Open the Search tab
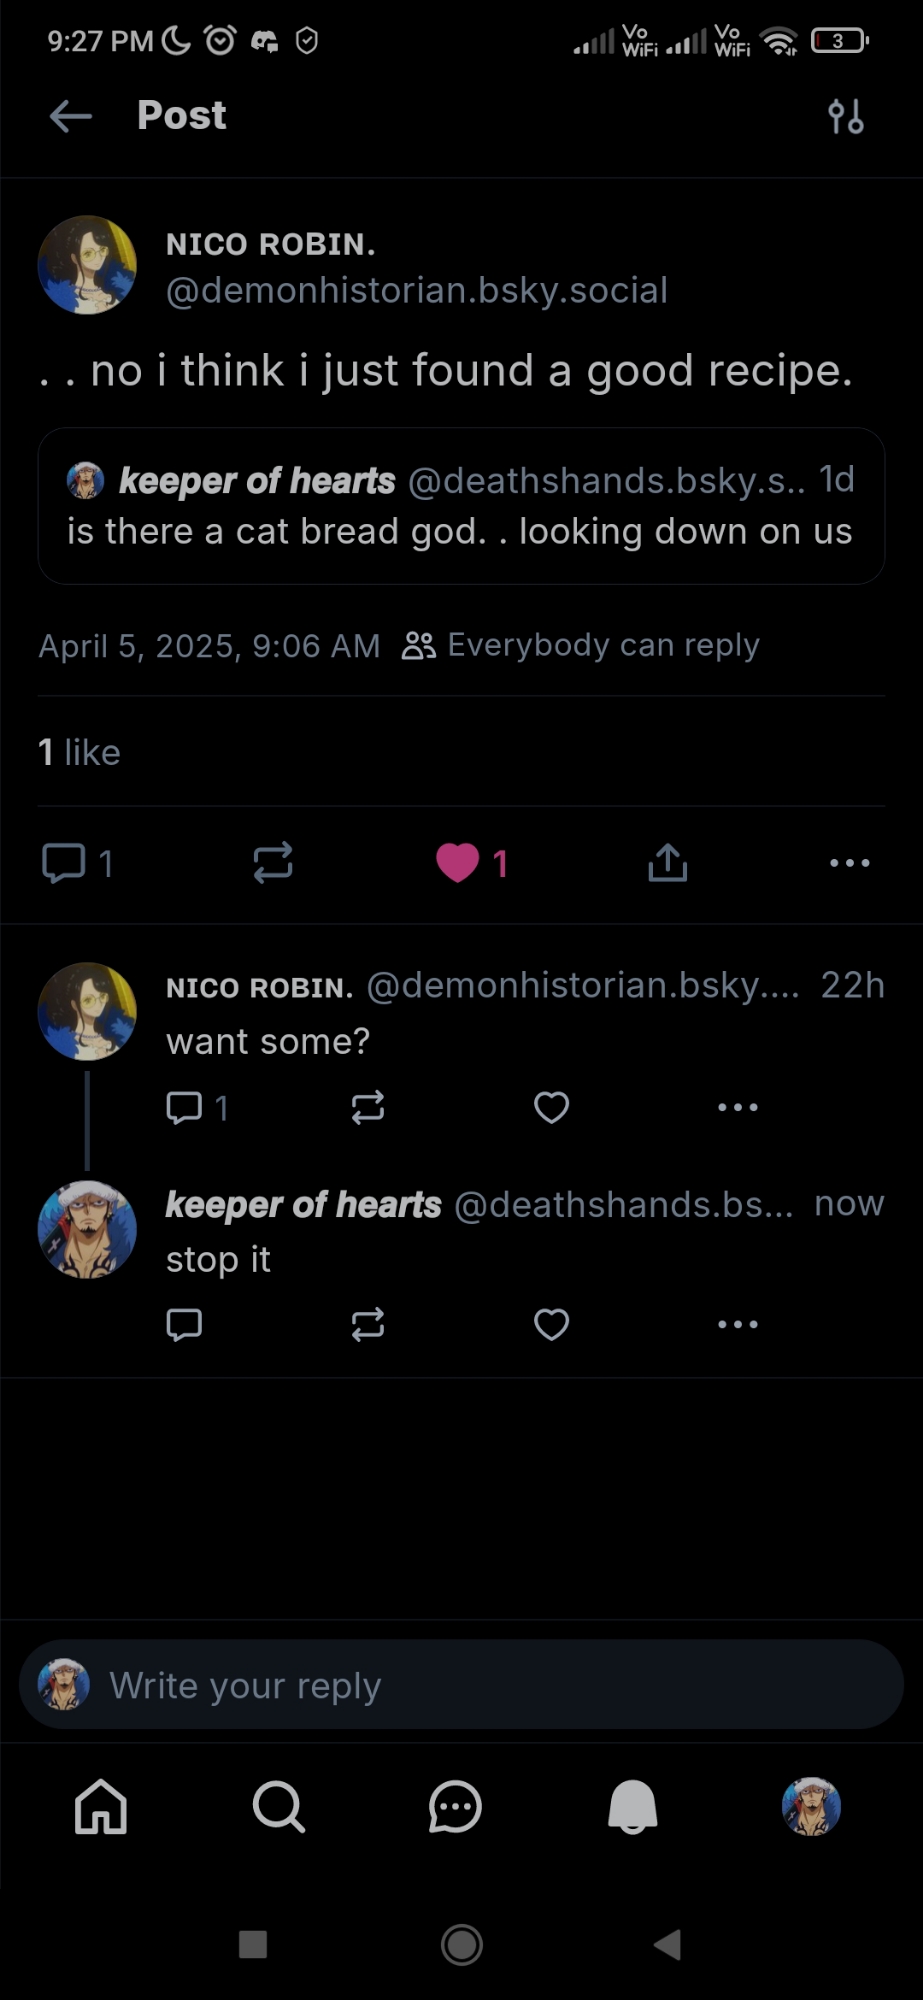This screenshot has height=2000, width=923. point(278,1807)
